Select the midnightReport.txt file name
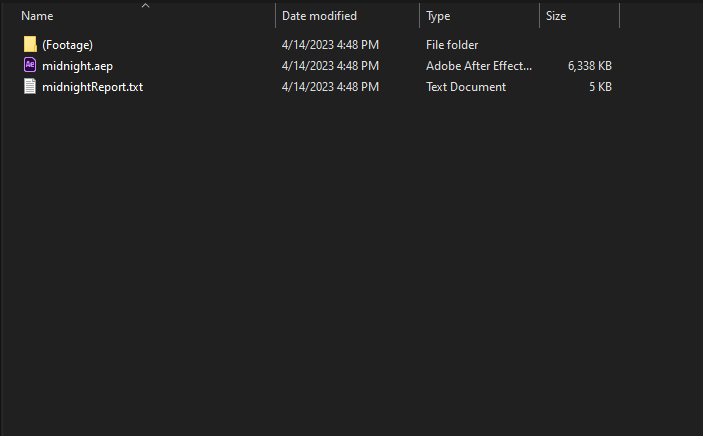Image resolution: width=703 pixels, height=436 pixels. [x=92, y=87]
